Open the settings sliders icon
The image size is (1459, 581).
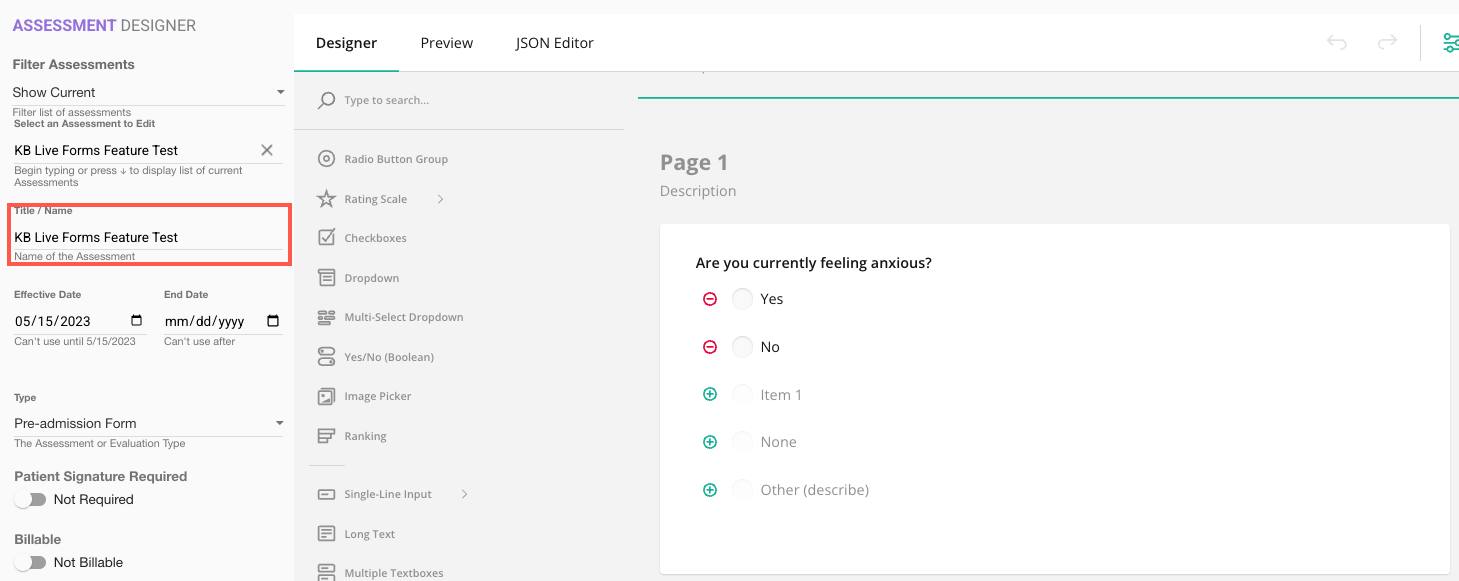[x=1449, y=42]
